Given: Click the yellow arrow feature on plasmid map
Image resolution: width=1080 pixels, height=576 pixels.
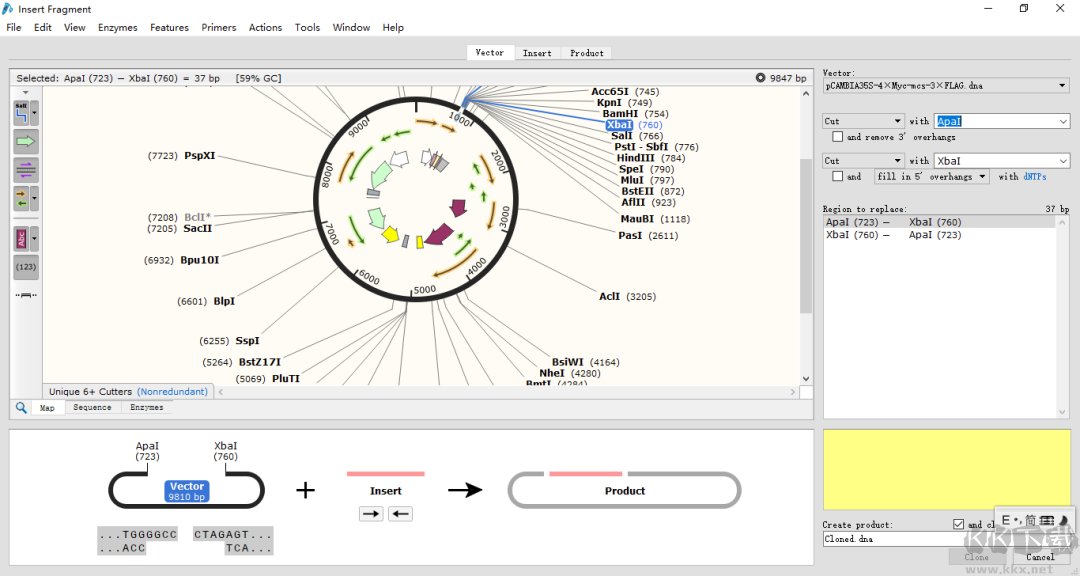Looking at the screenshot, I should coord(391,234).
